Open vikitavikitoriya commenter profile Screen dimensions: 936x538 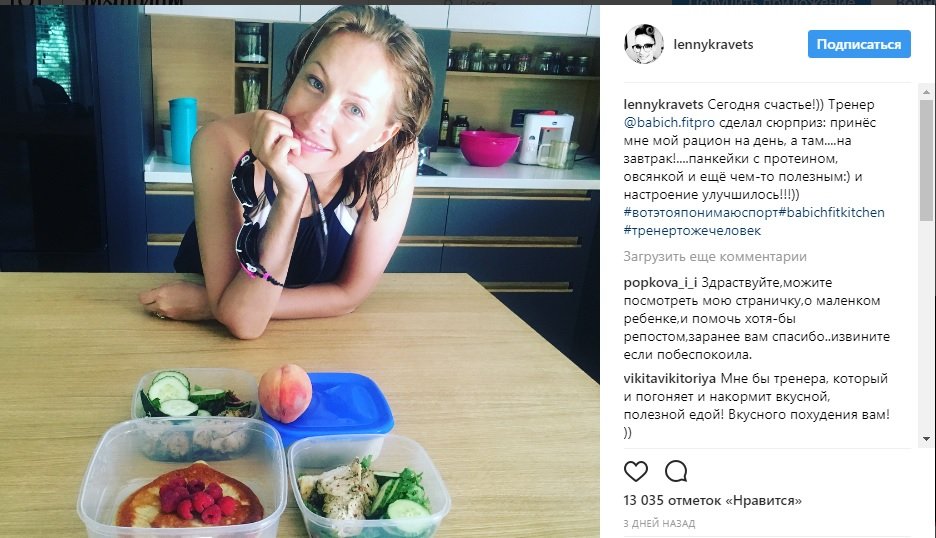[670, 379]
